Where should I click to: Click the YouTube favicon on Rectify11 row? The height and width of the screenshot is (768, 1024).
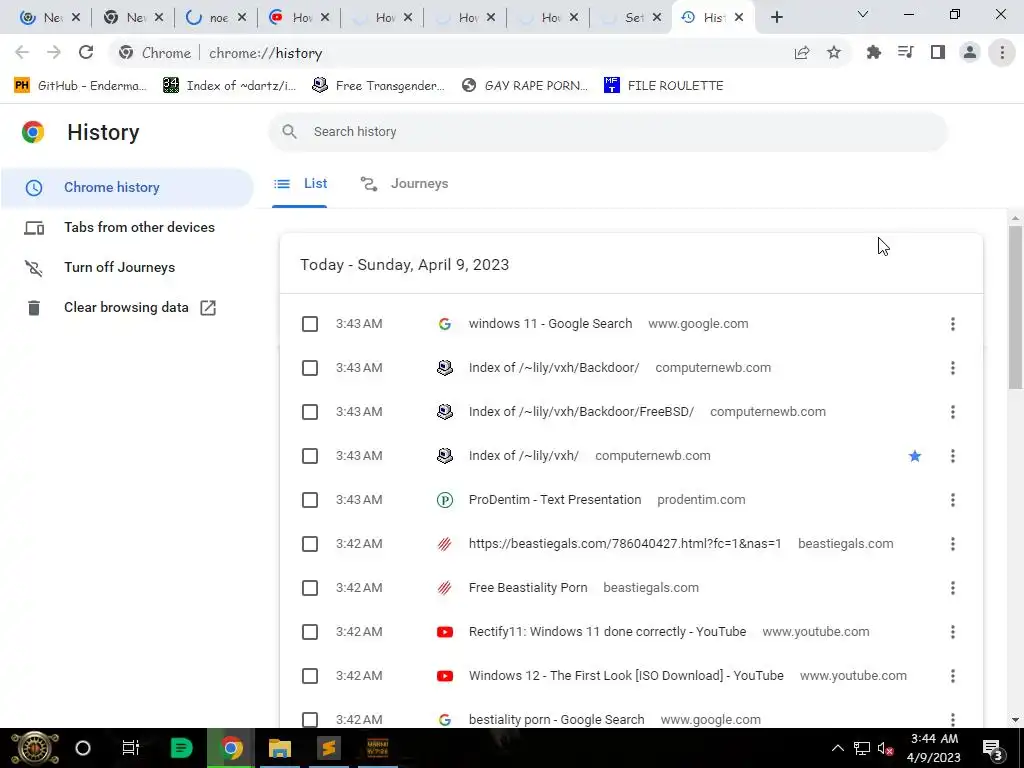click(x=445, y=632)
